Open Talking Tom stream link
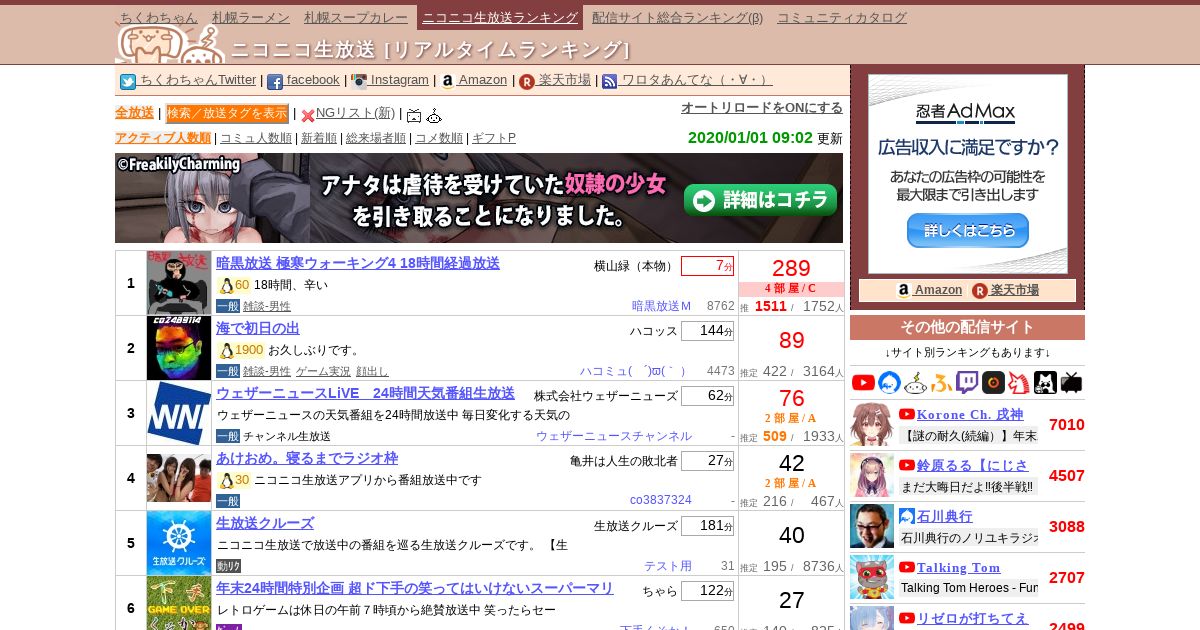 click(x=958, y=567)
